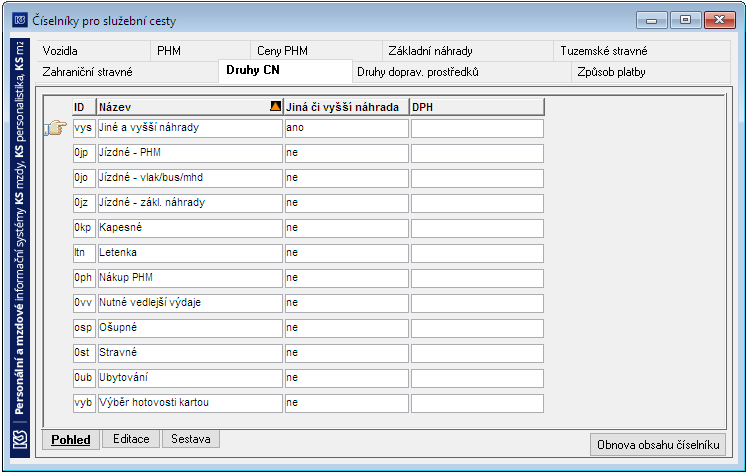
Task: Click the 'ne' value in Letenka row
Action: click(x=347, y=253)
